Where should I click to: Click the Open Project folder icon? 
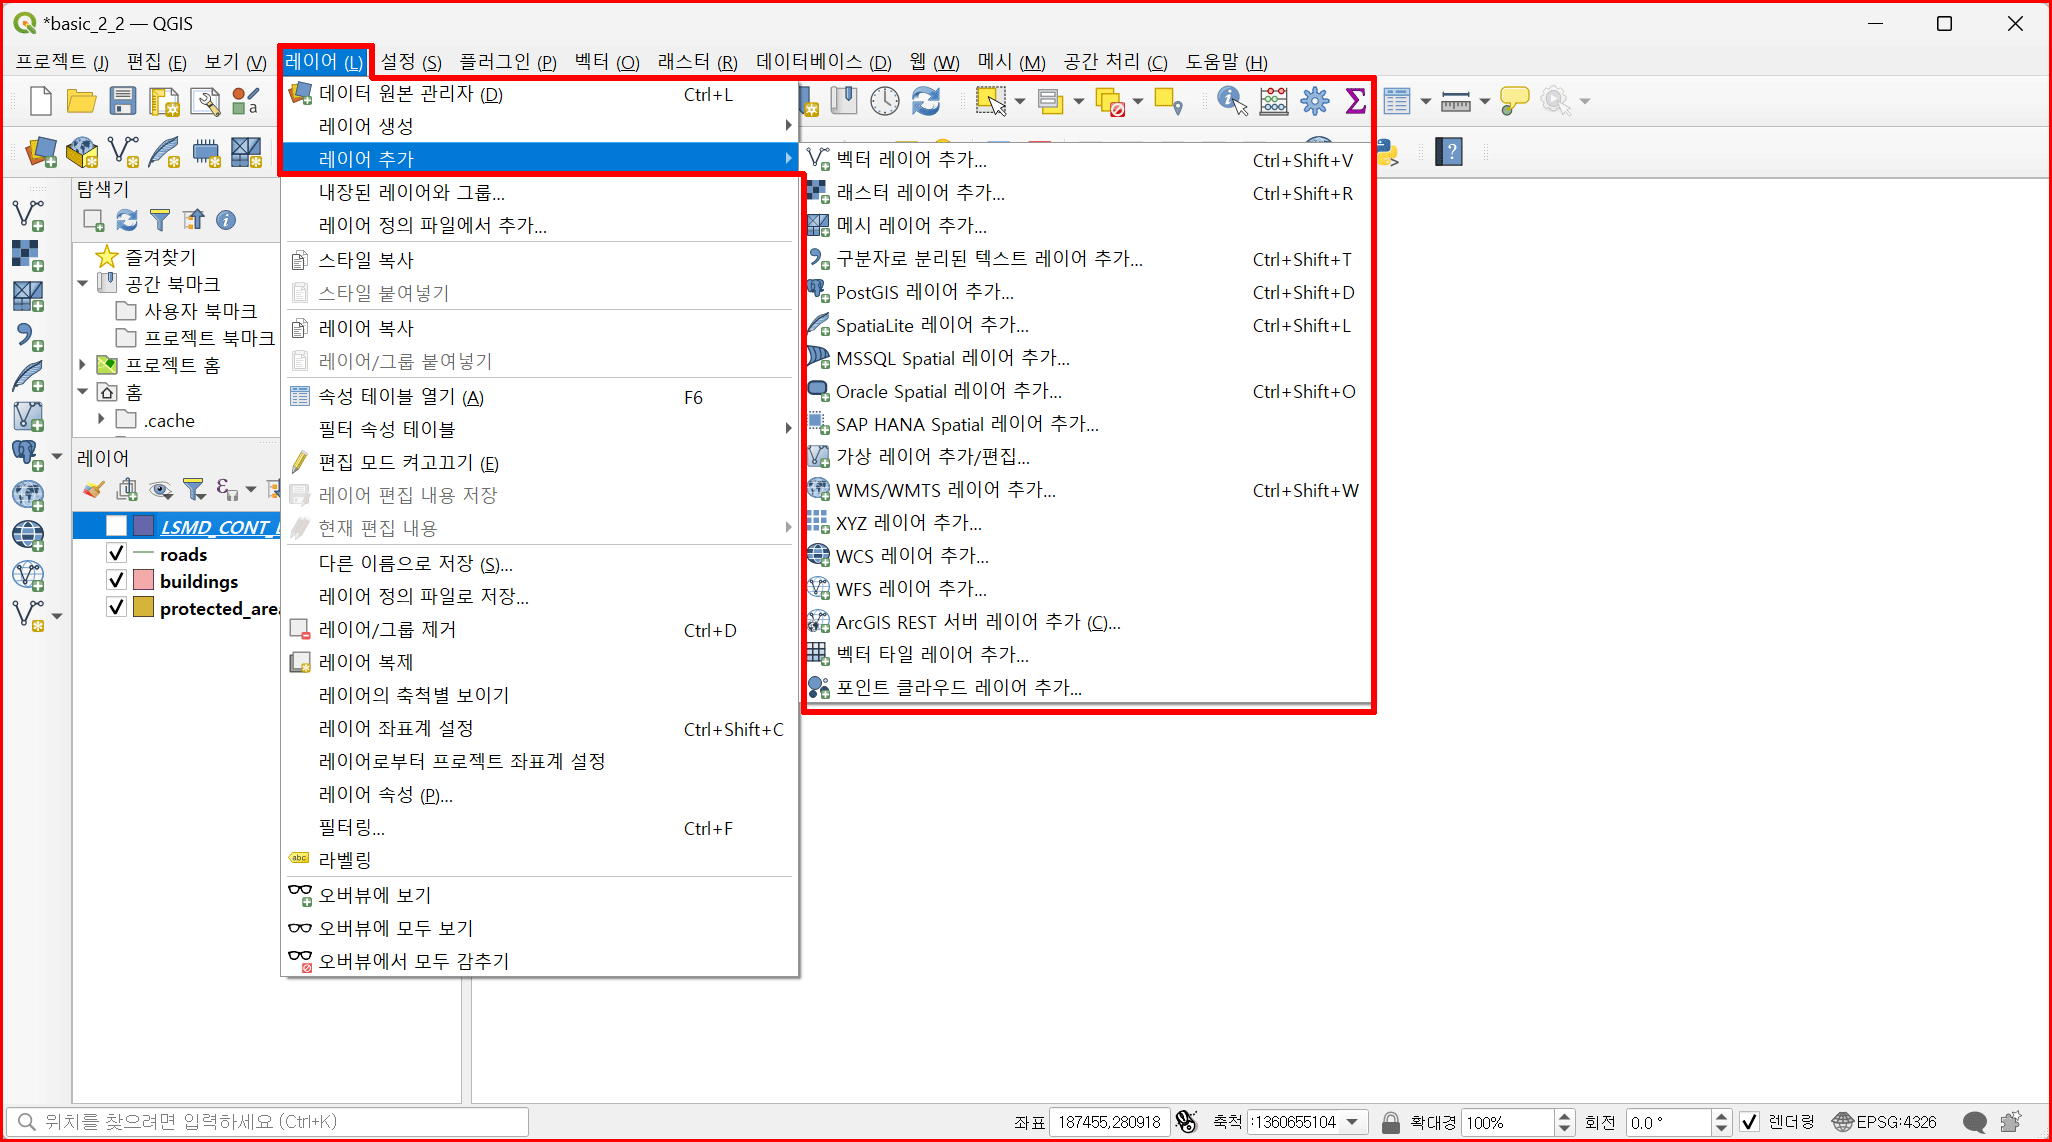pos(81,101)
